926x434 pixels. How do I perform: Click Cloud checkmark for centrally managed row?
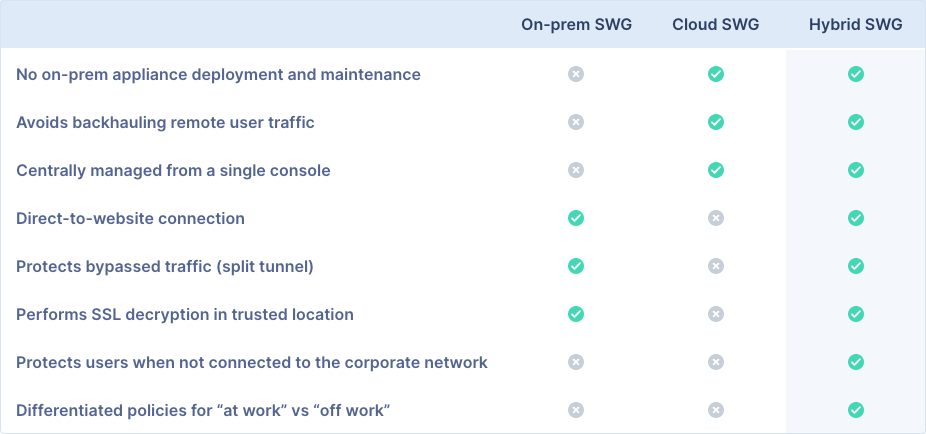coord(716,170)
